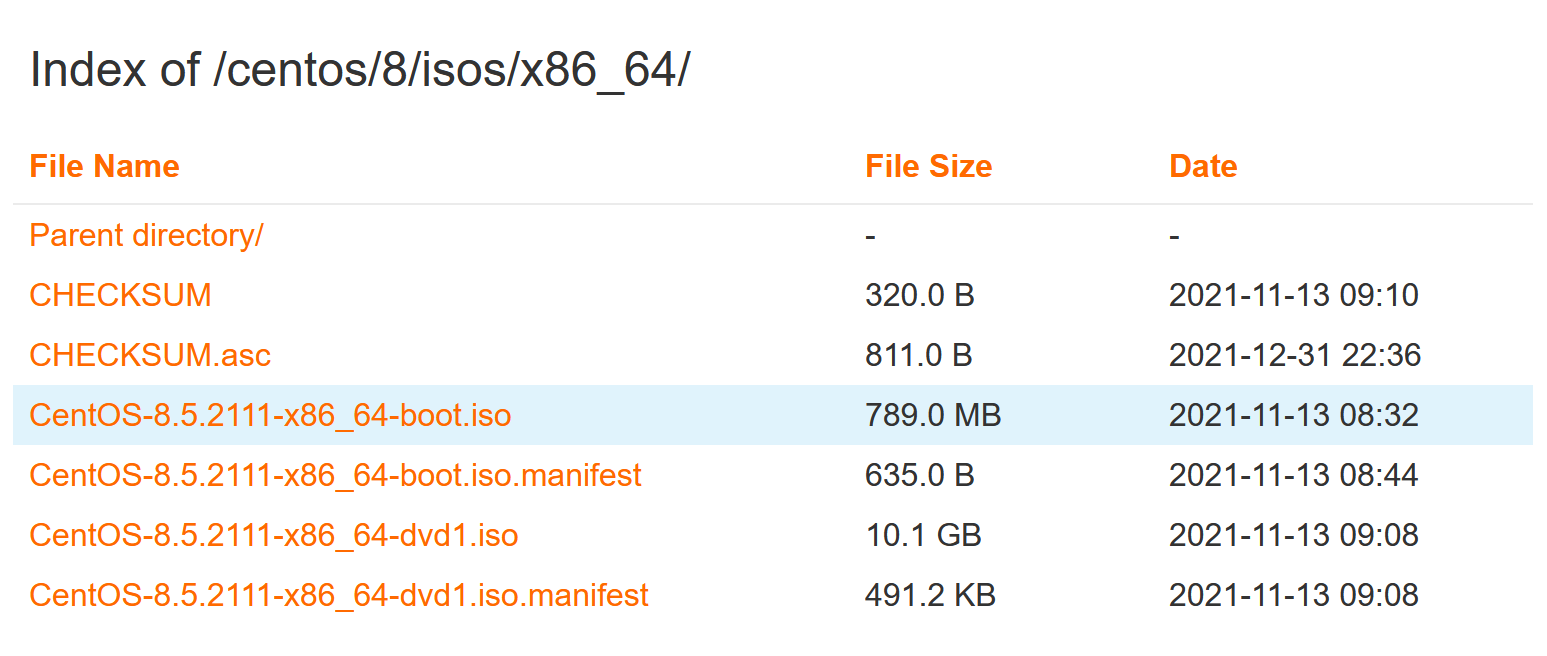Click the 2021-11-13 09:10 date cell
Viewport: 1547px width, 656px height.
click(1294, 295)
